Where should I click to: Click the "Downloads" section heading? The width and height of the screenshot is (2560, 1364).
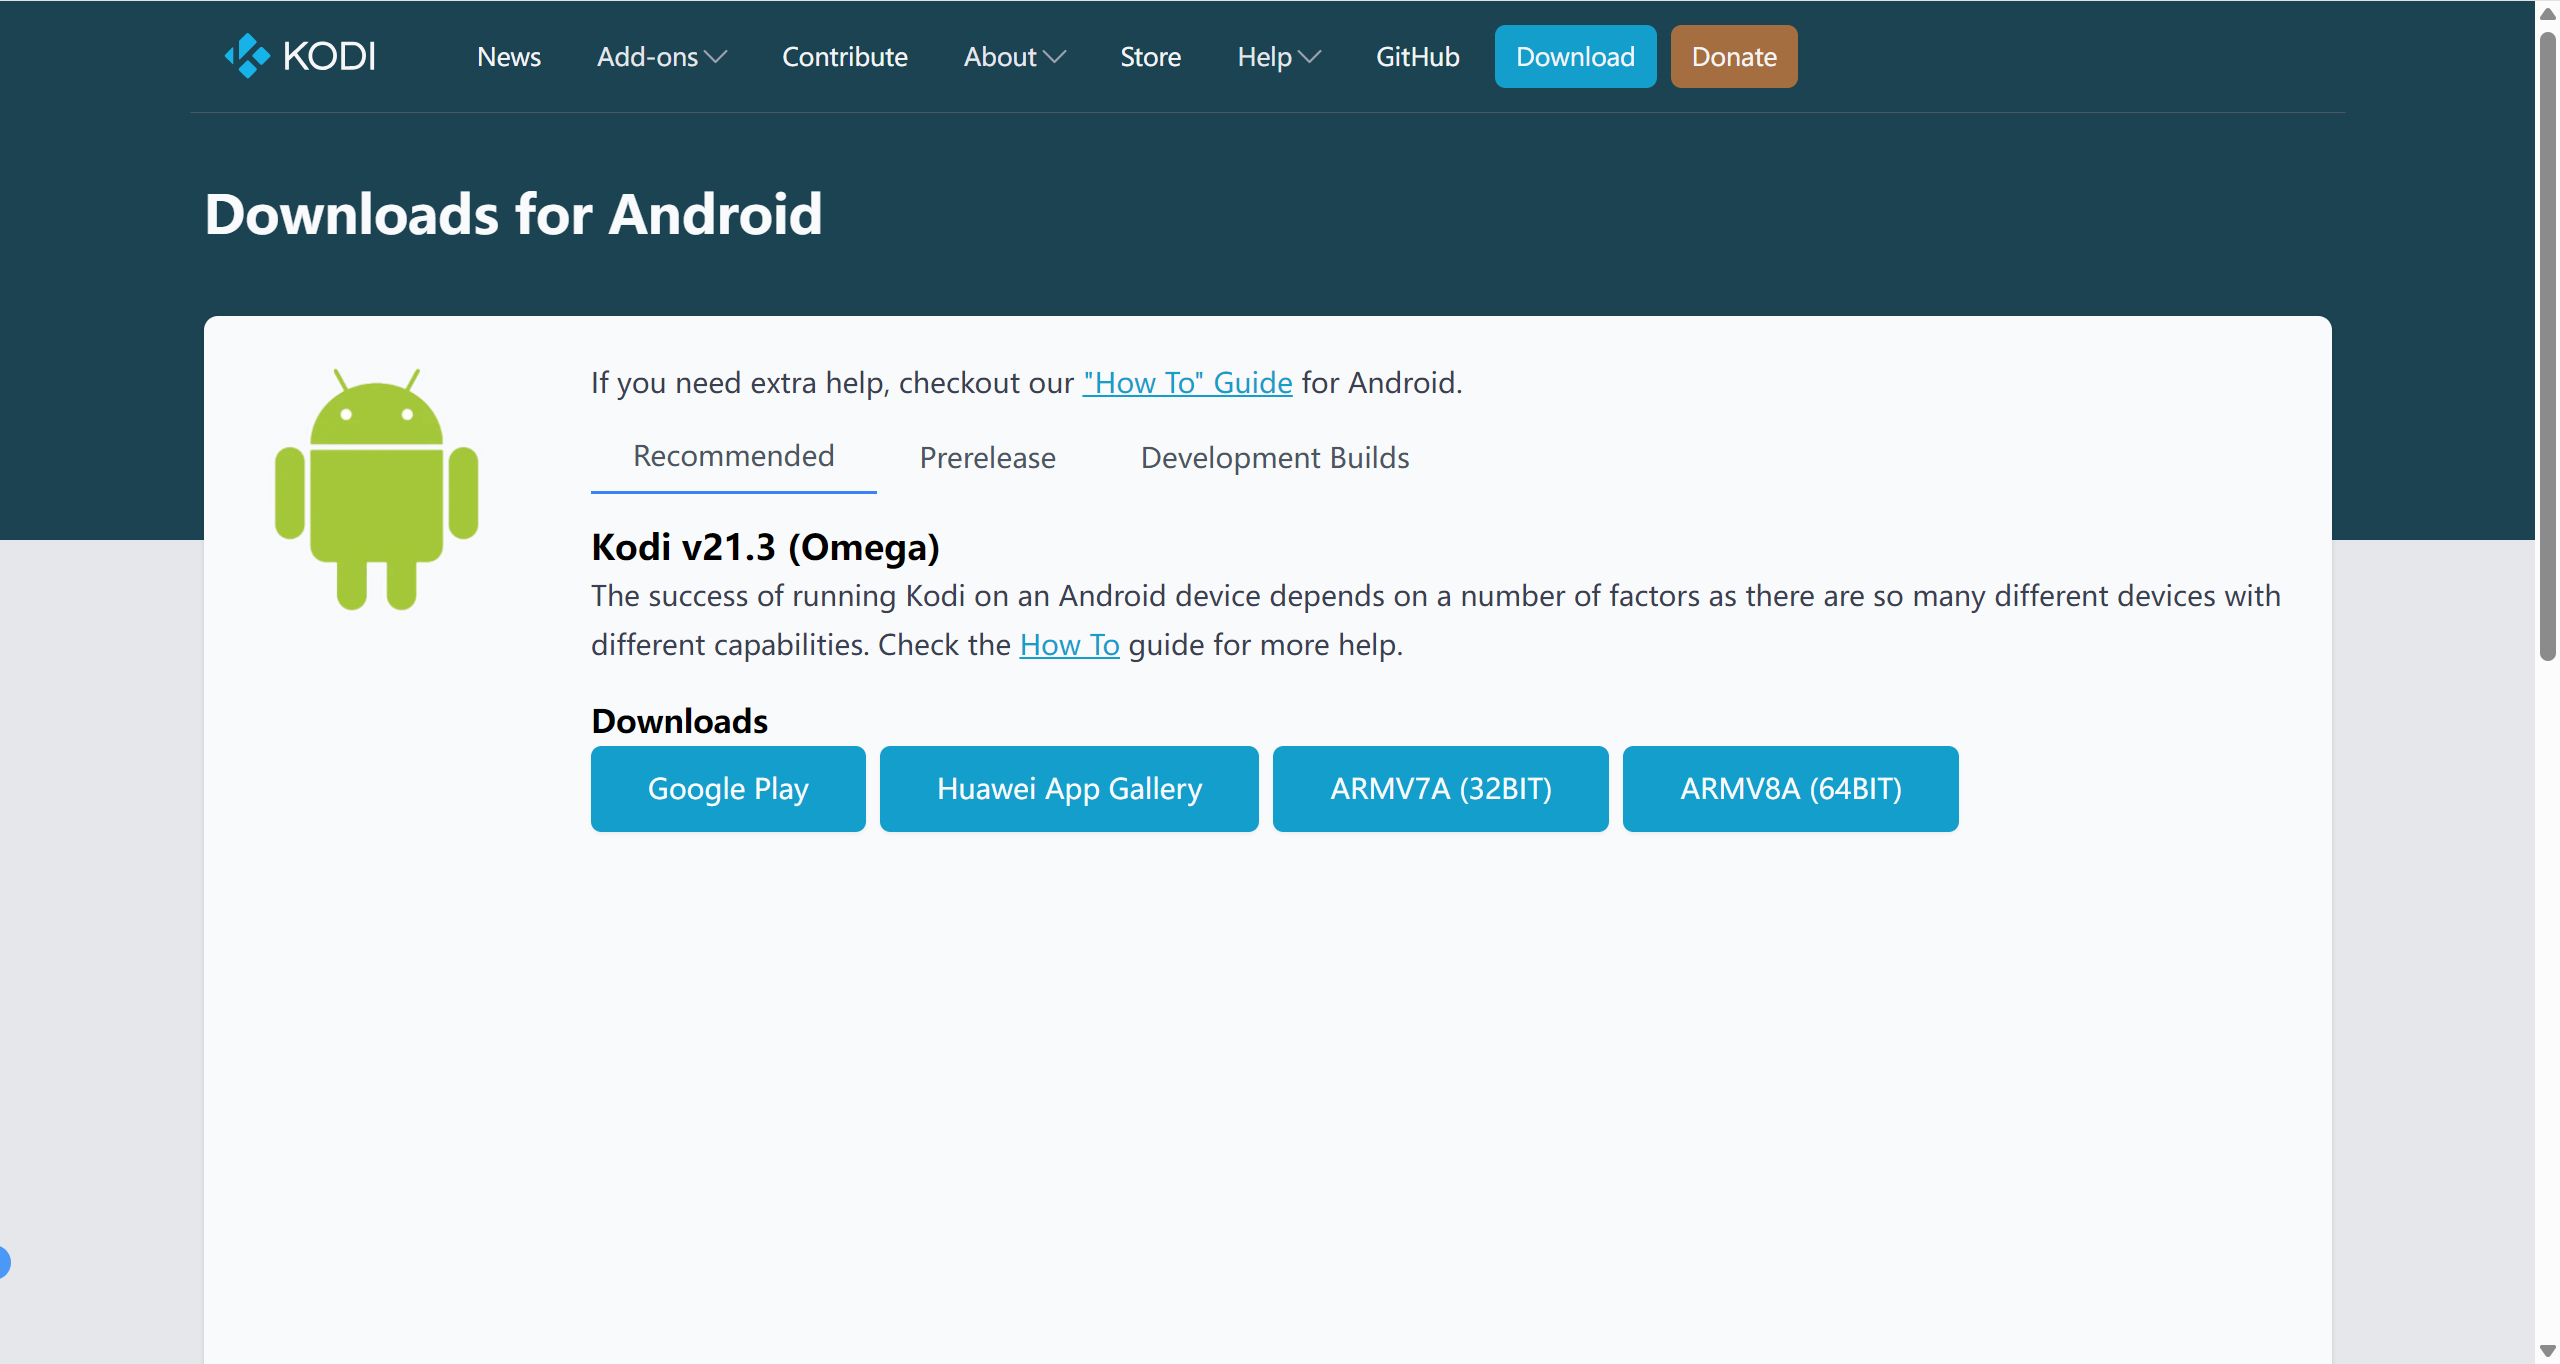point(680,721)
